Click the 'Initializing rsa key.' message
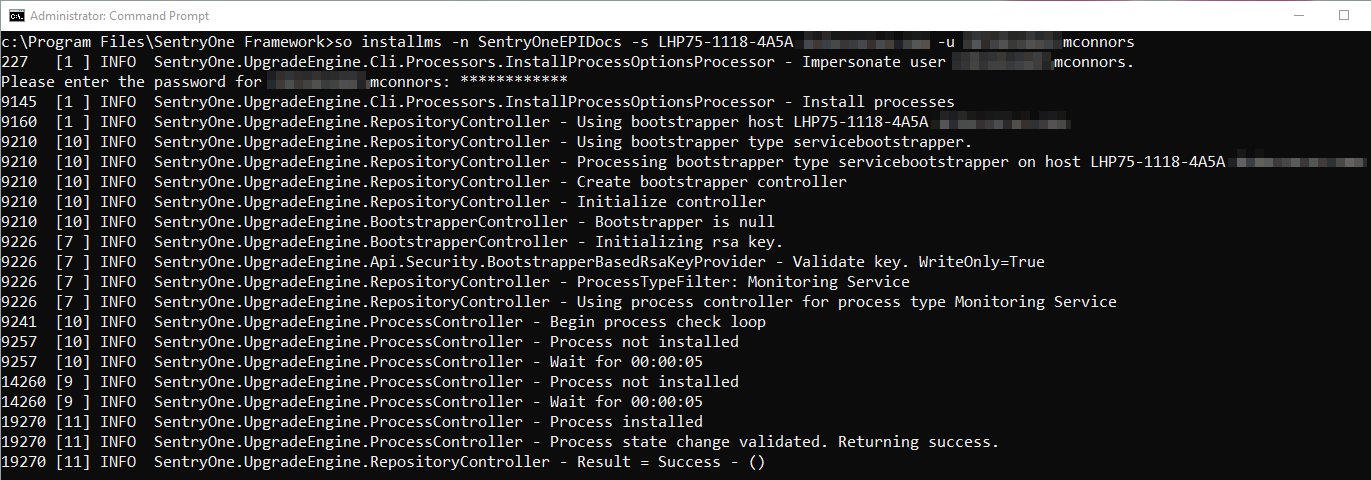 point(689,242)
